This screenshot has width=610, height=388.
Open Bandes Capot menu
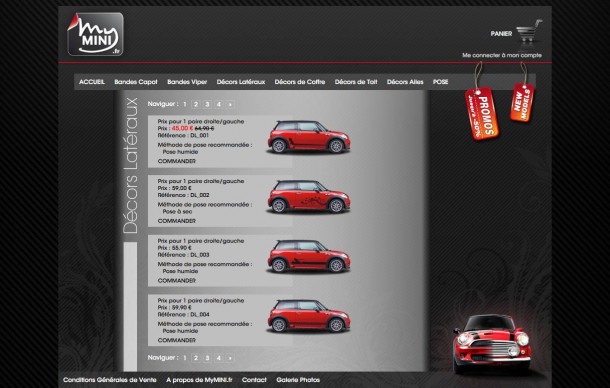[x=136, y=82]
